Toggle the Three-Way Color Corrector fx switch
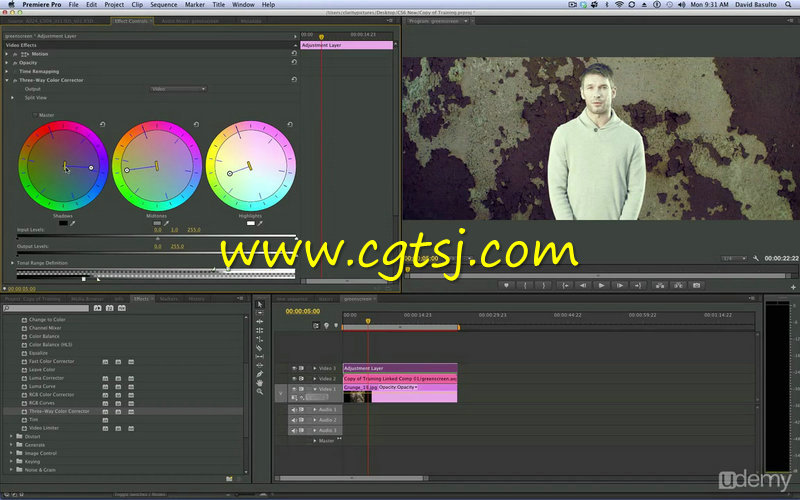This screenshot has width=800, height=500. [15, 80]
